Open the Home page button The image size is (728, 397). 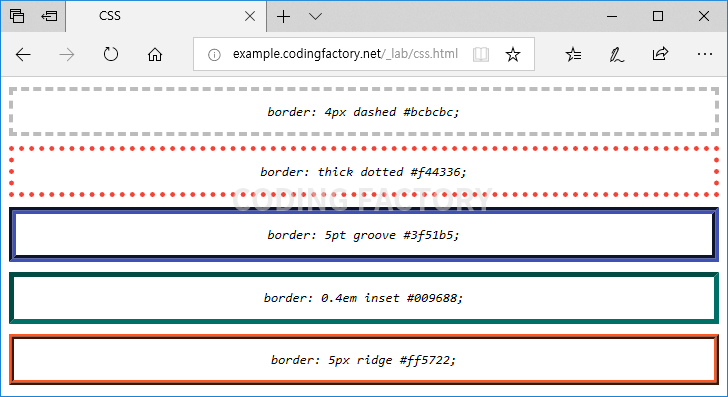[155, 54]
